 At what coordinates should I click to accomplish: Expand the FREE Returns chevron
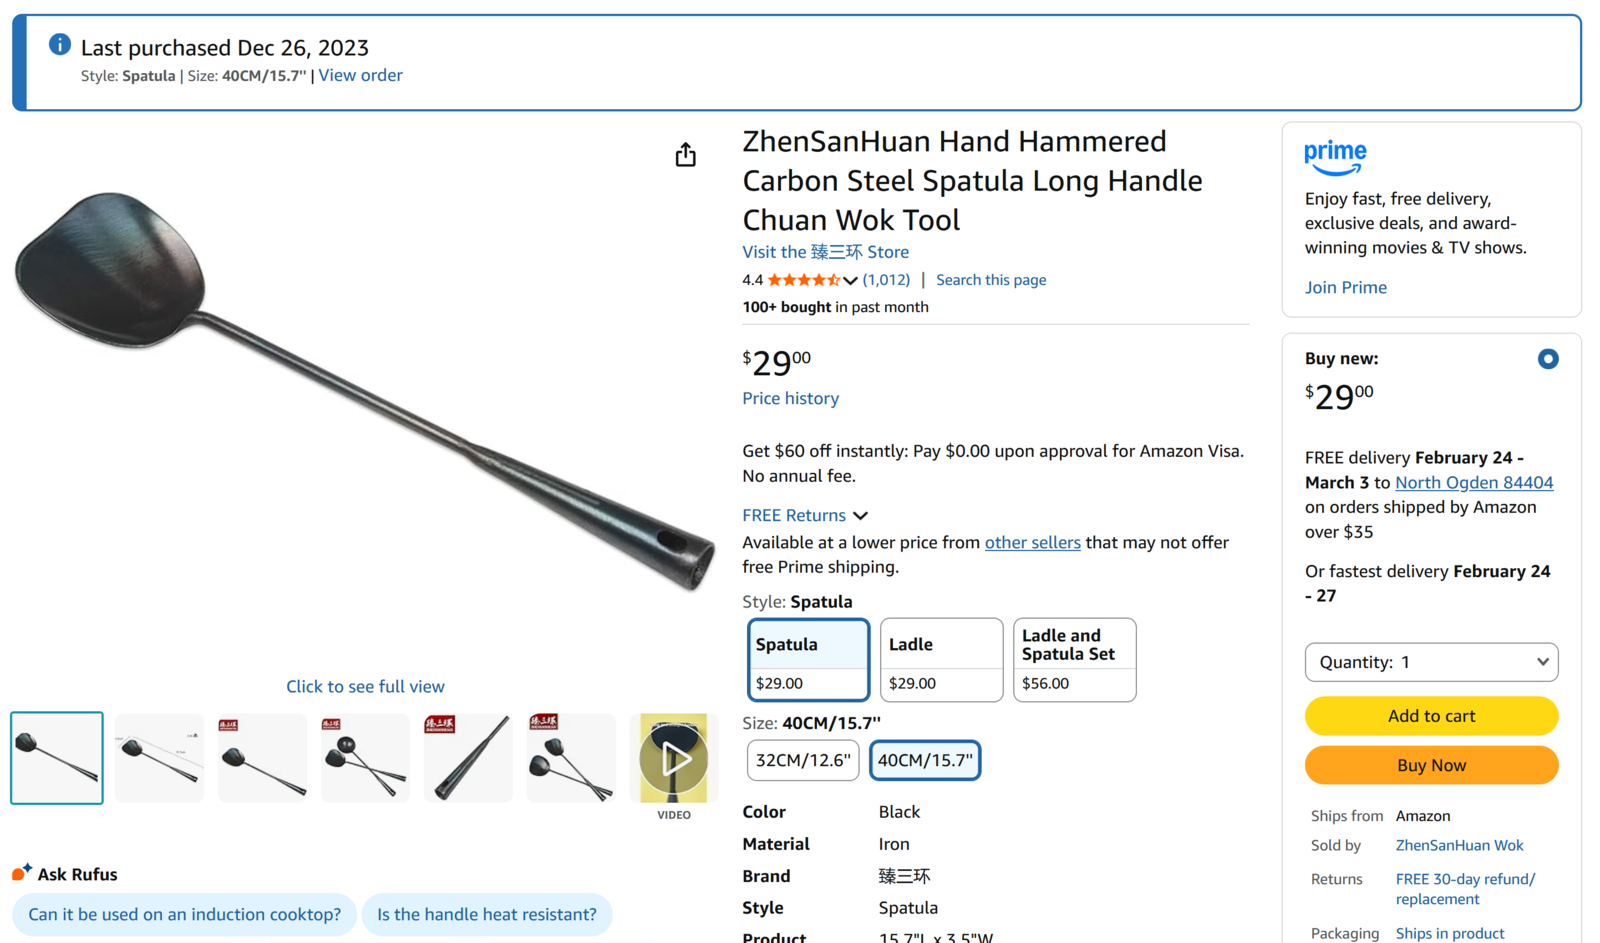pyautogui.click(x=861, y=516)
